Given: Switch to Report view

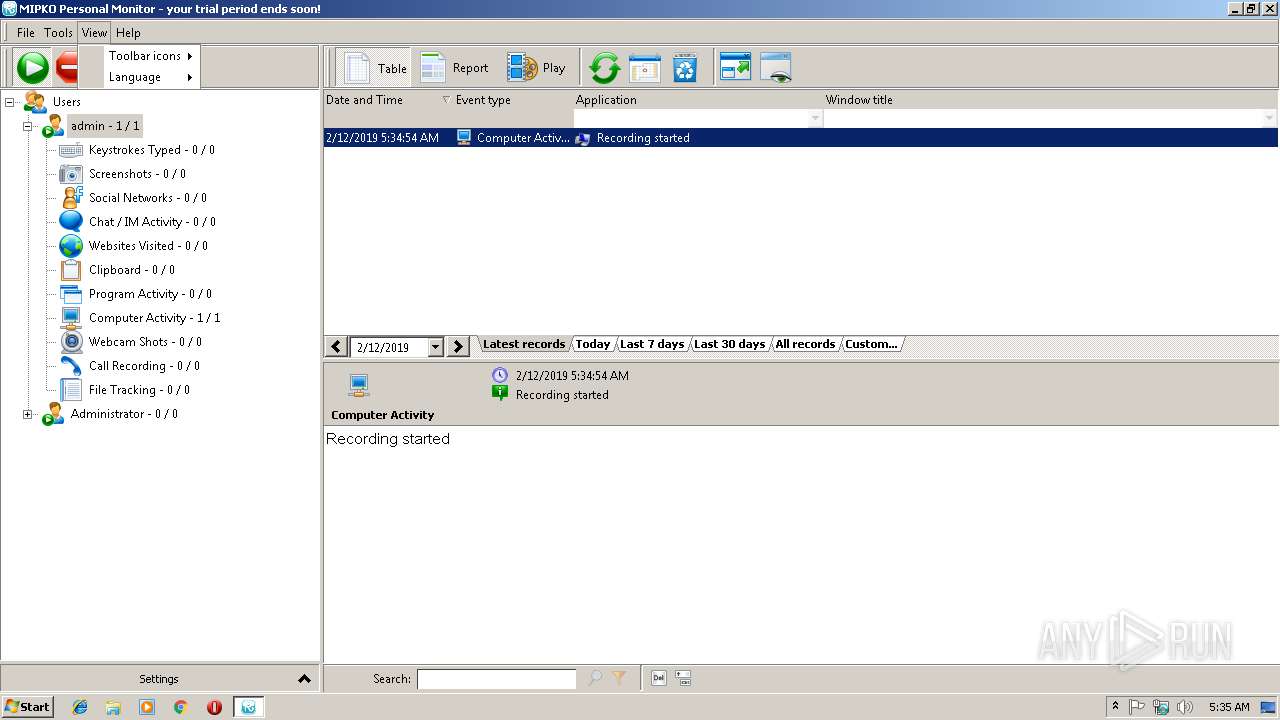Looking at the screenshot, I should (455, 68).
